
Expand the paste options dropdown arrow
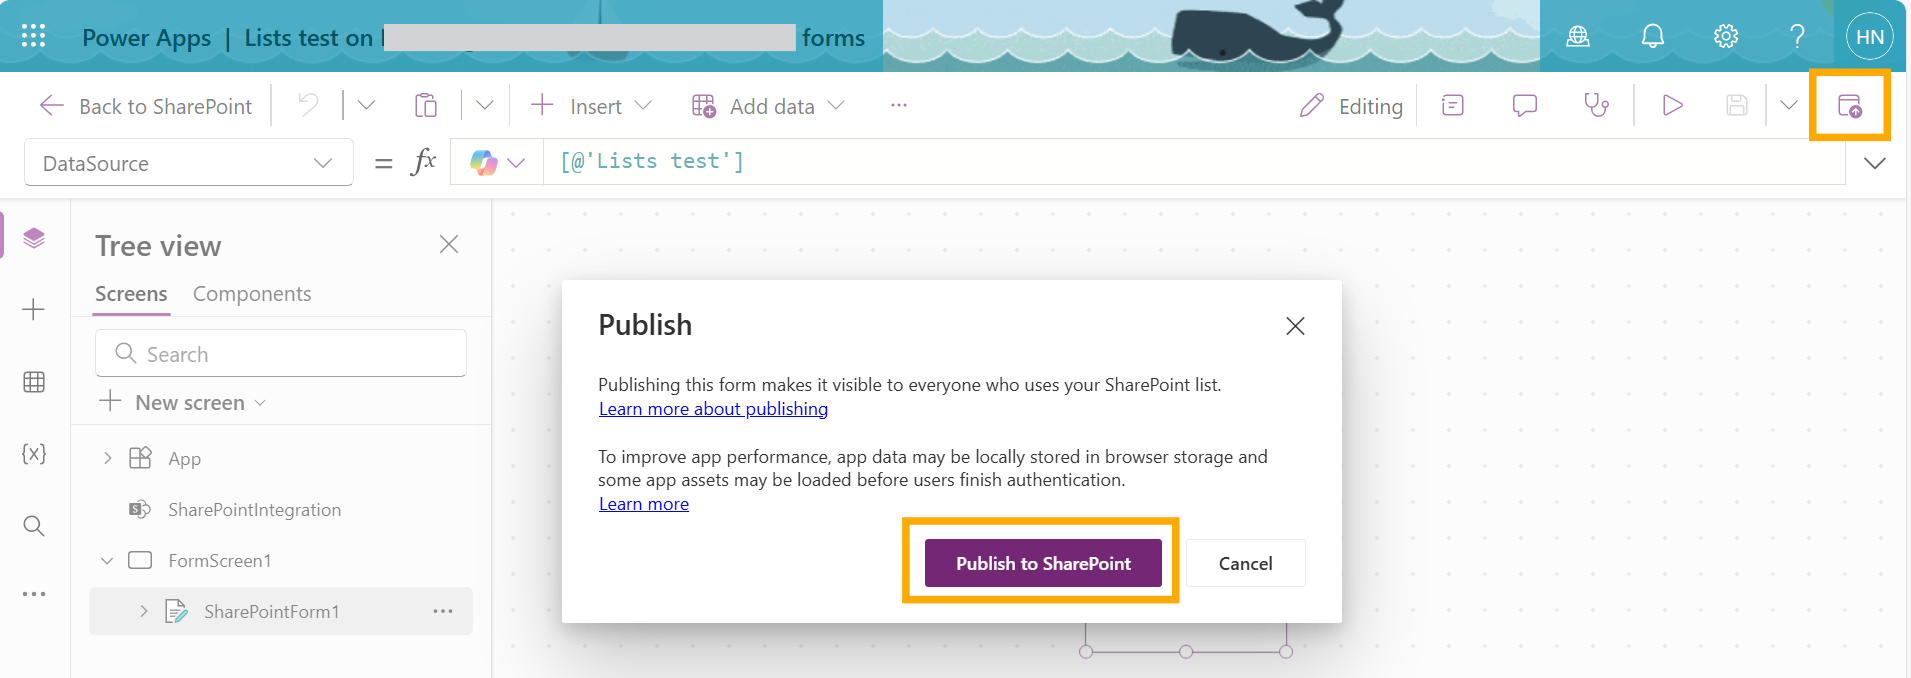(485, 105)
